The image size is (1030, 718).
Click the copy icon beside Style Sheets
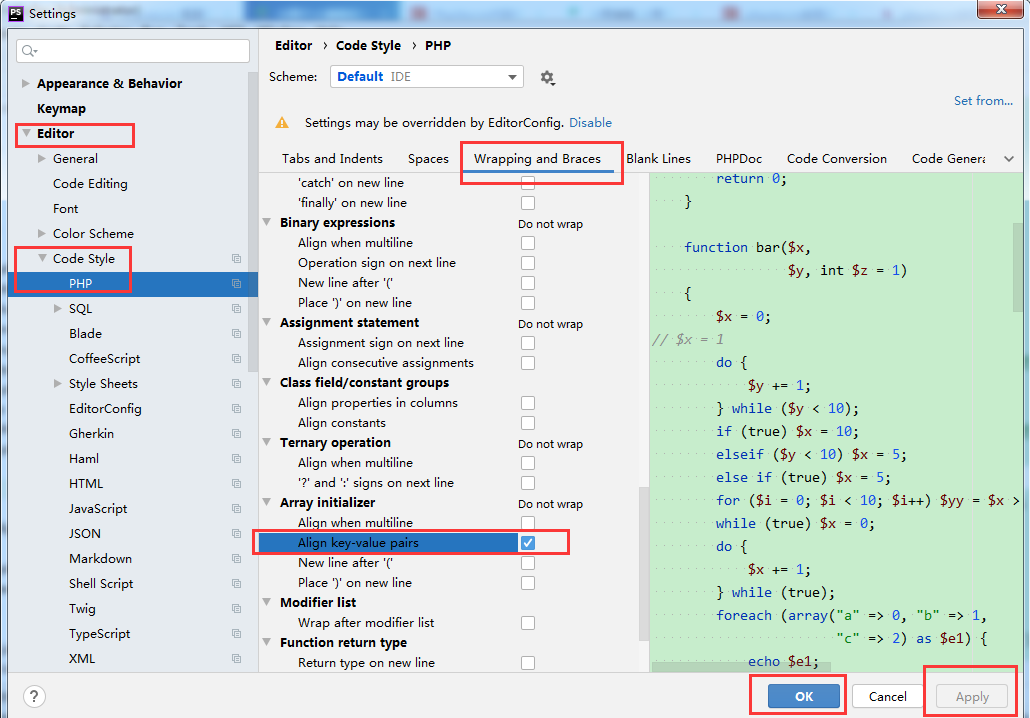236,384
